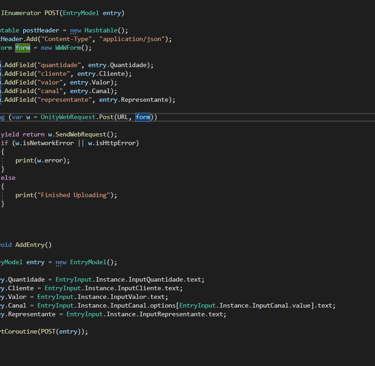The width and height of the screenshot is (375, 366).
Task: Click the options indexer on the InputCanal line
Action: 161,305
